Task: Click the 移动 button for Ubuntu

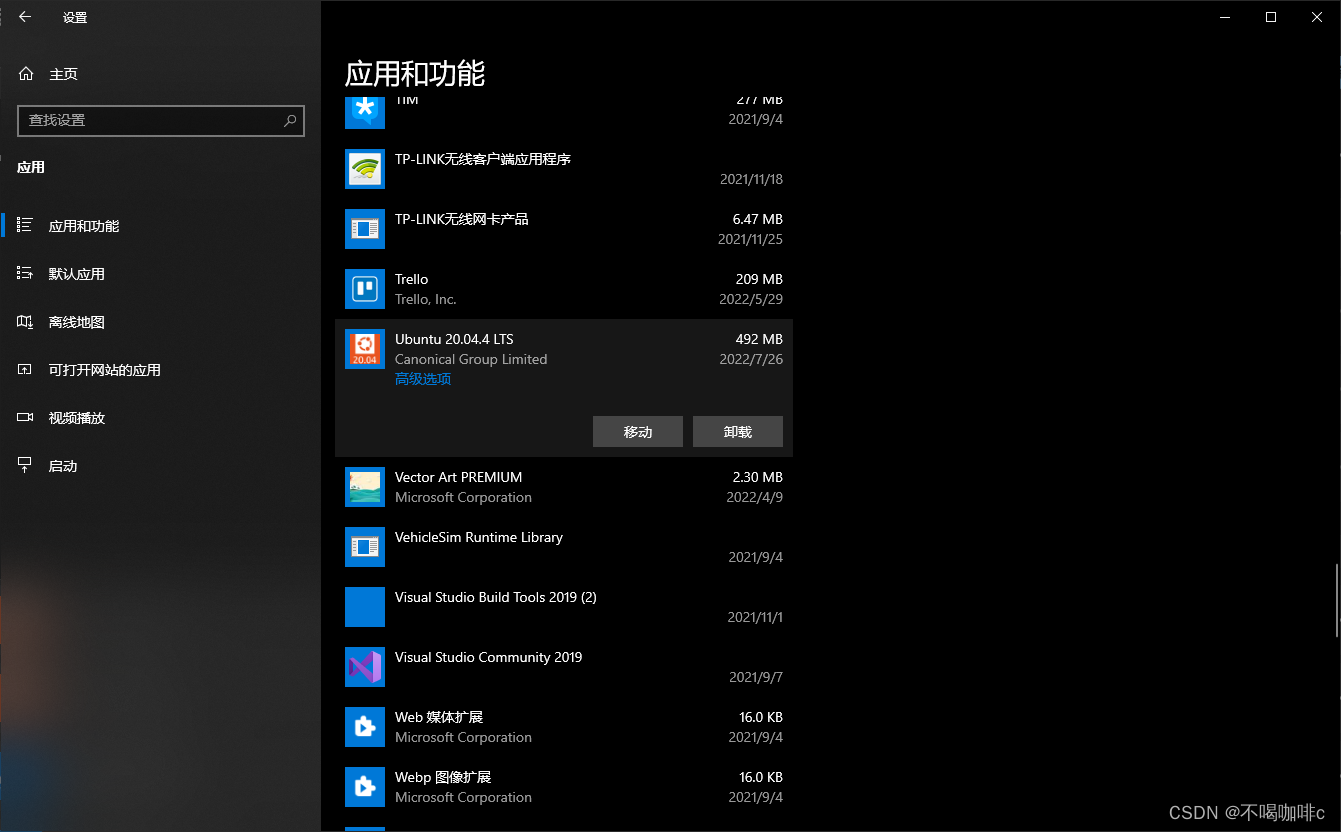Action: [x=638, y=432]
